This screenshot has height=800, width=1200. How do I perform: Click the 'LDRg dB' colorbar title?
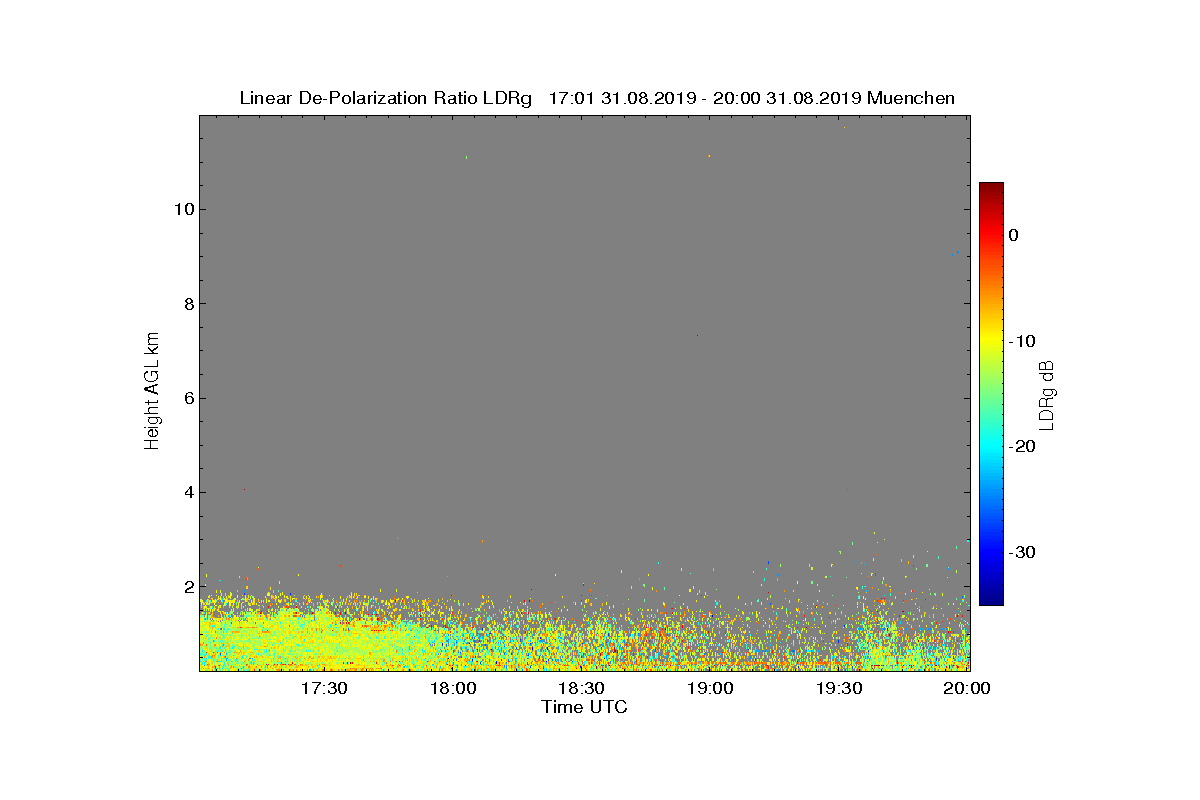point(1048,394)
